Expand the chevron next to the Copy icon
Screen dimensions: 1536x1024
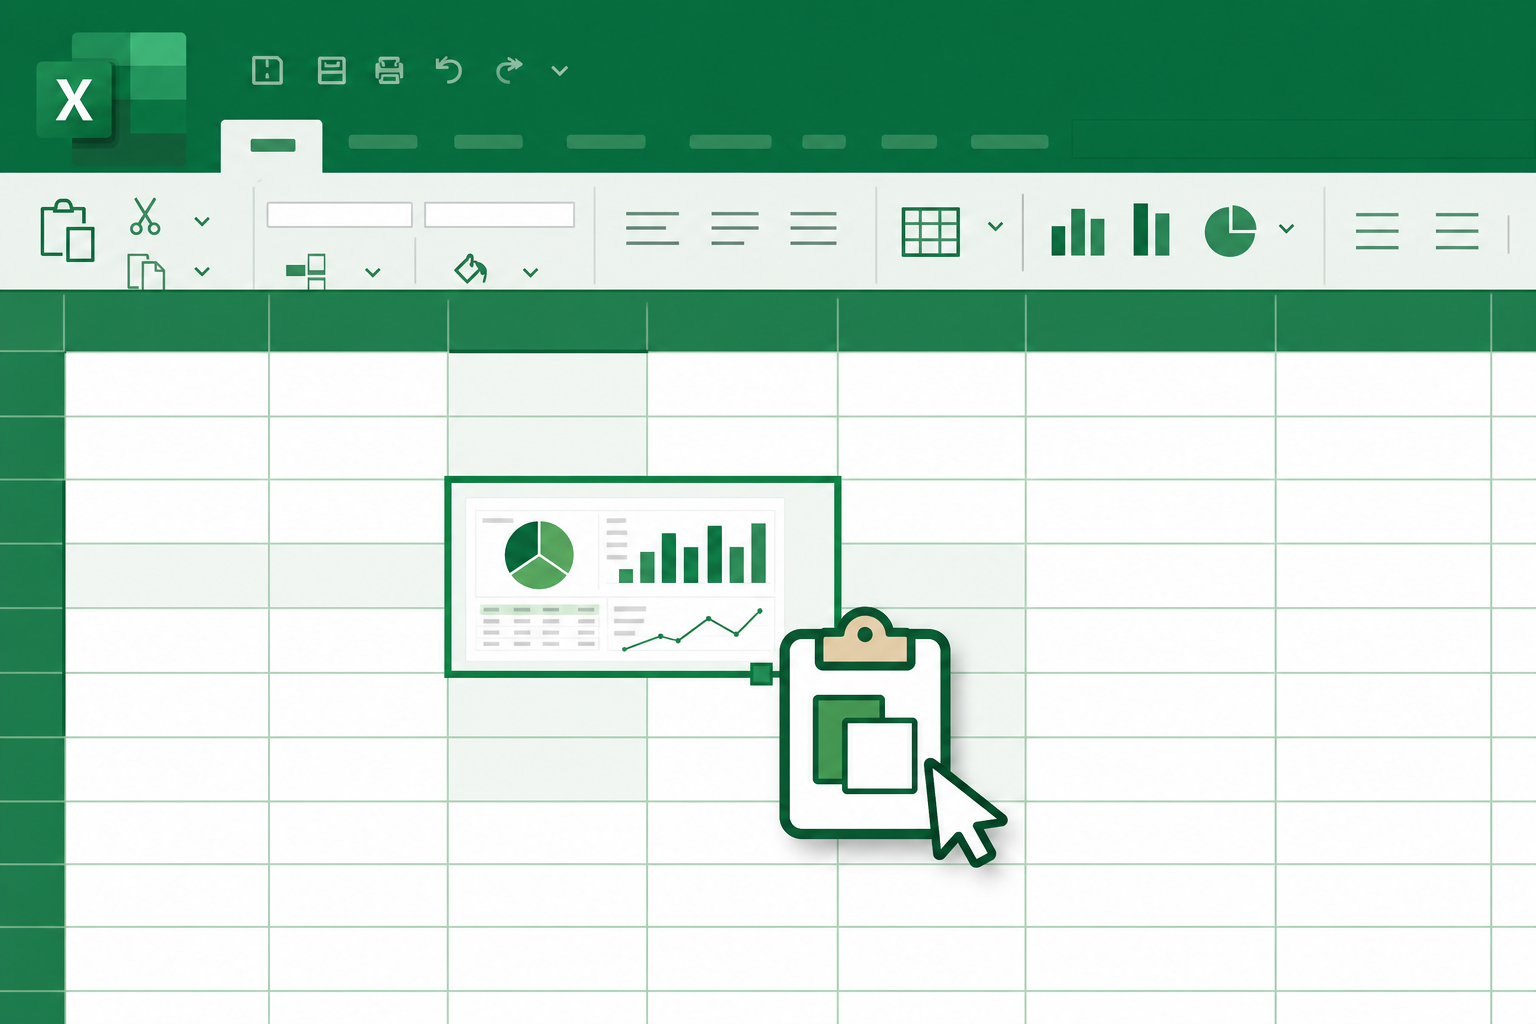pyautogui.click(x=202, y=271)
